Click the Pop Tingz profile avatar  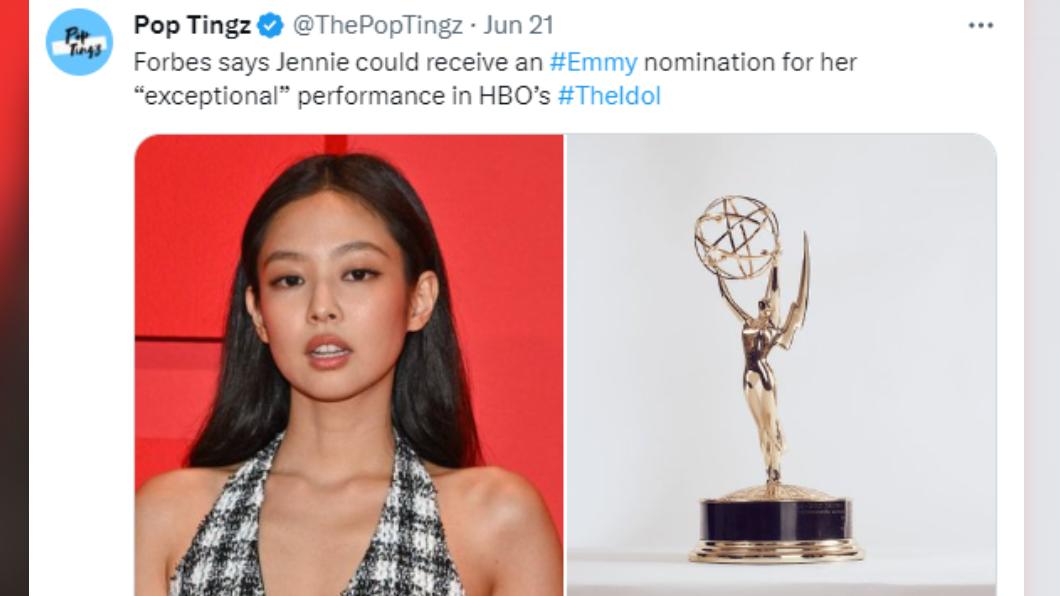(80, 42)
